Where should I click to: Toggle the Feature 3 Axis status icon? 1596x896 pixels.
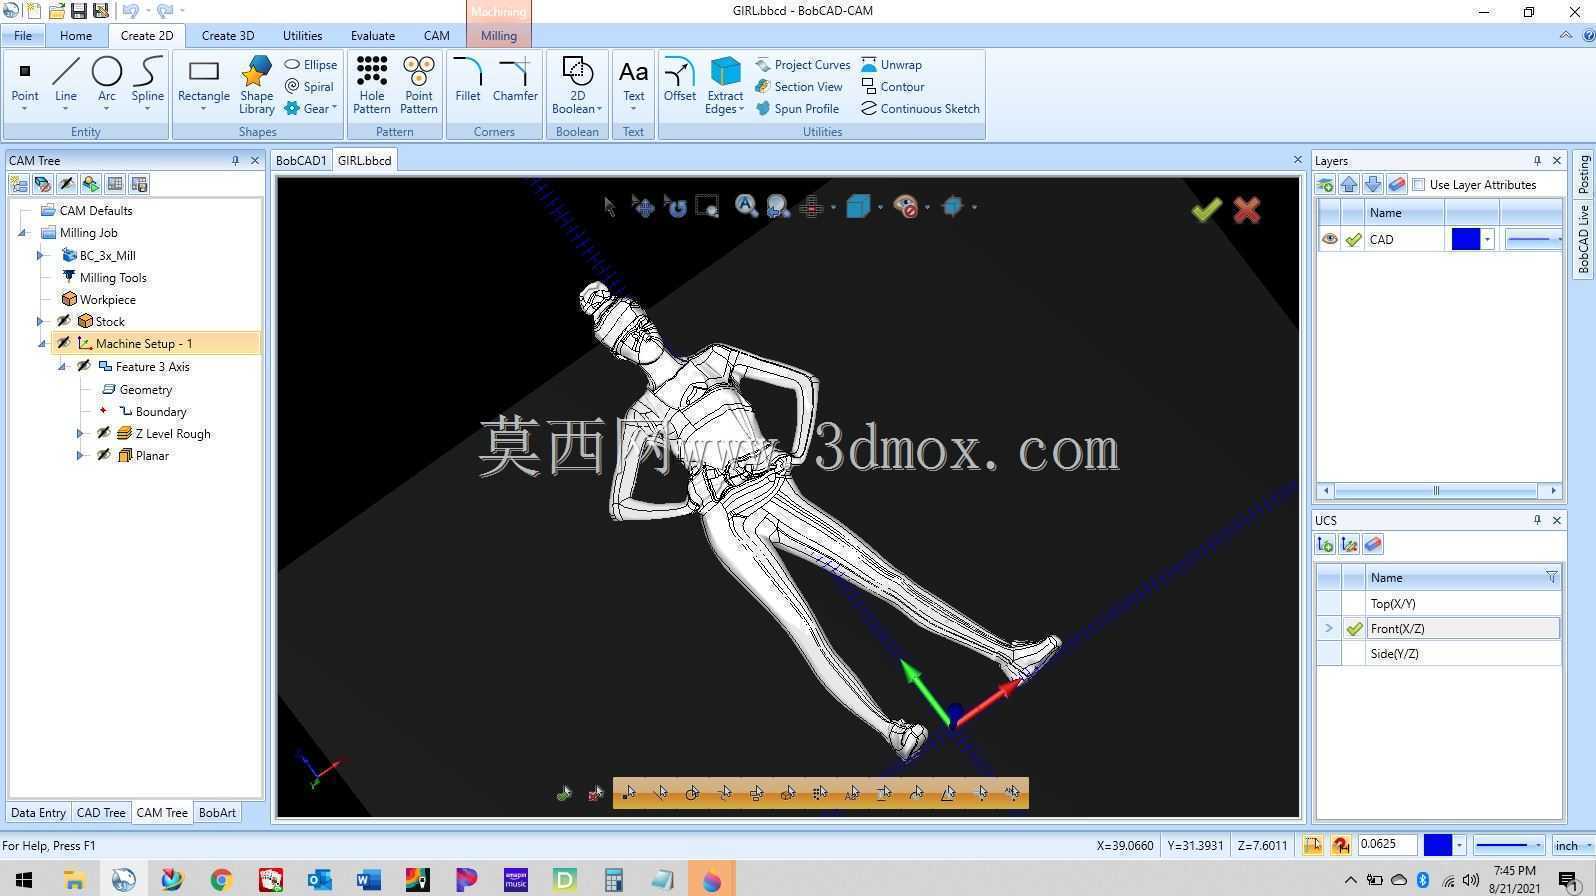84,366
